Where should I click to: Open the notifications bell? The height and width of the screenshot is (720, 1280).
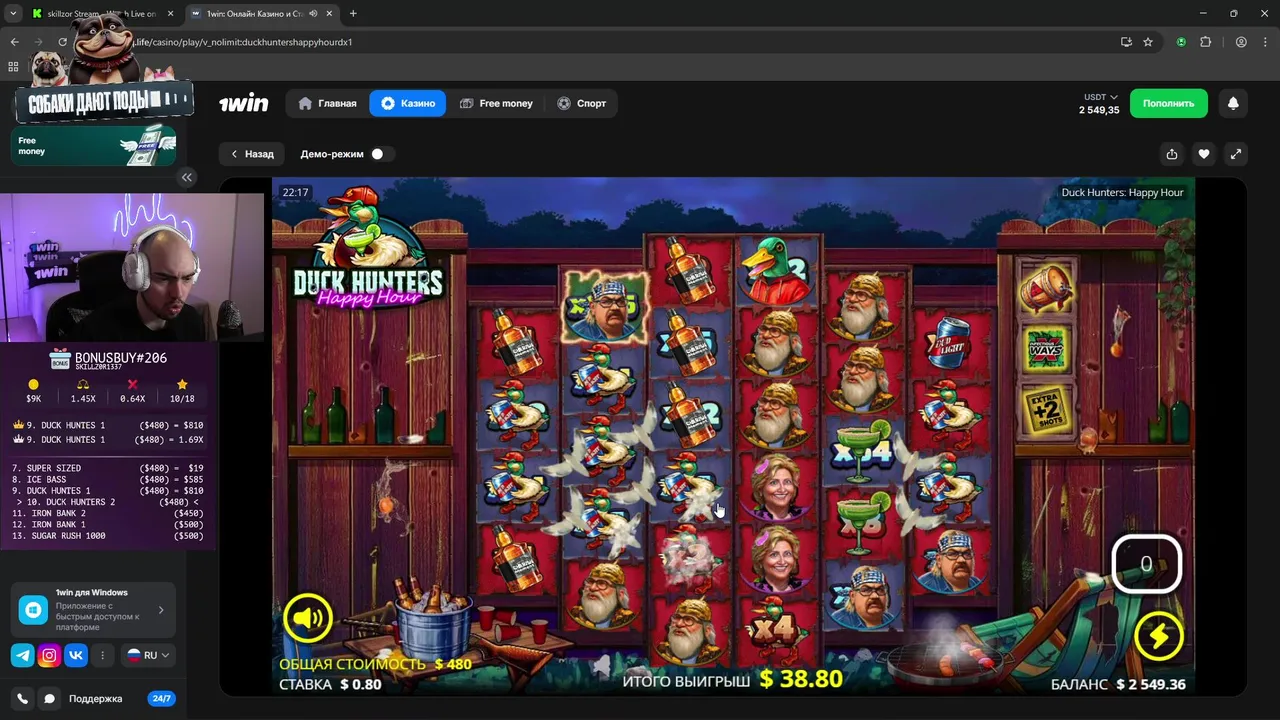1233,103
